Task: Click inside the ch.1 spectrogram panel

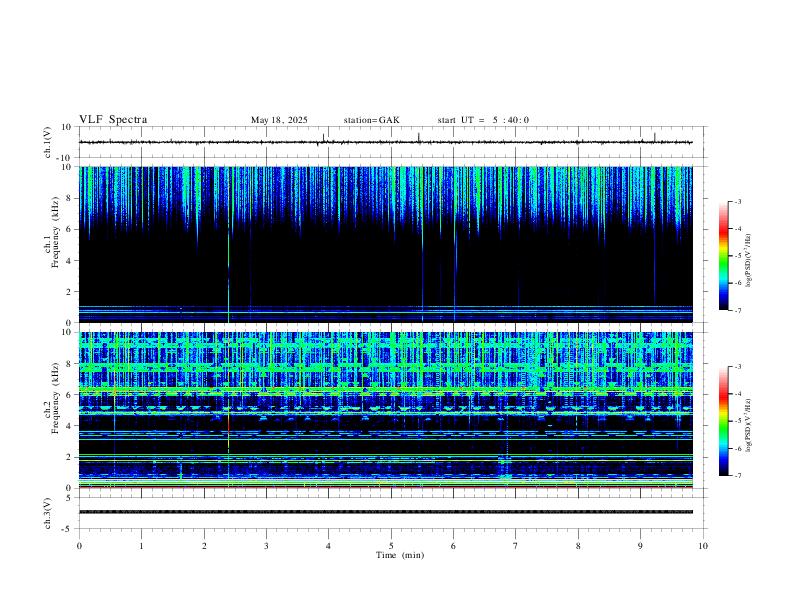Action: [386, 244]
